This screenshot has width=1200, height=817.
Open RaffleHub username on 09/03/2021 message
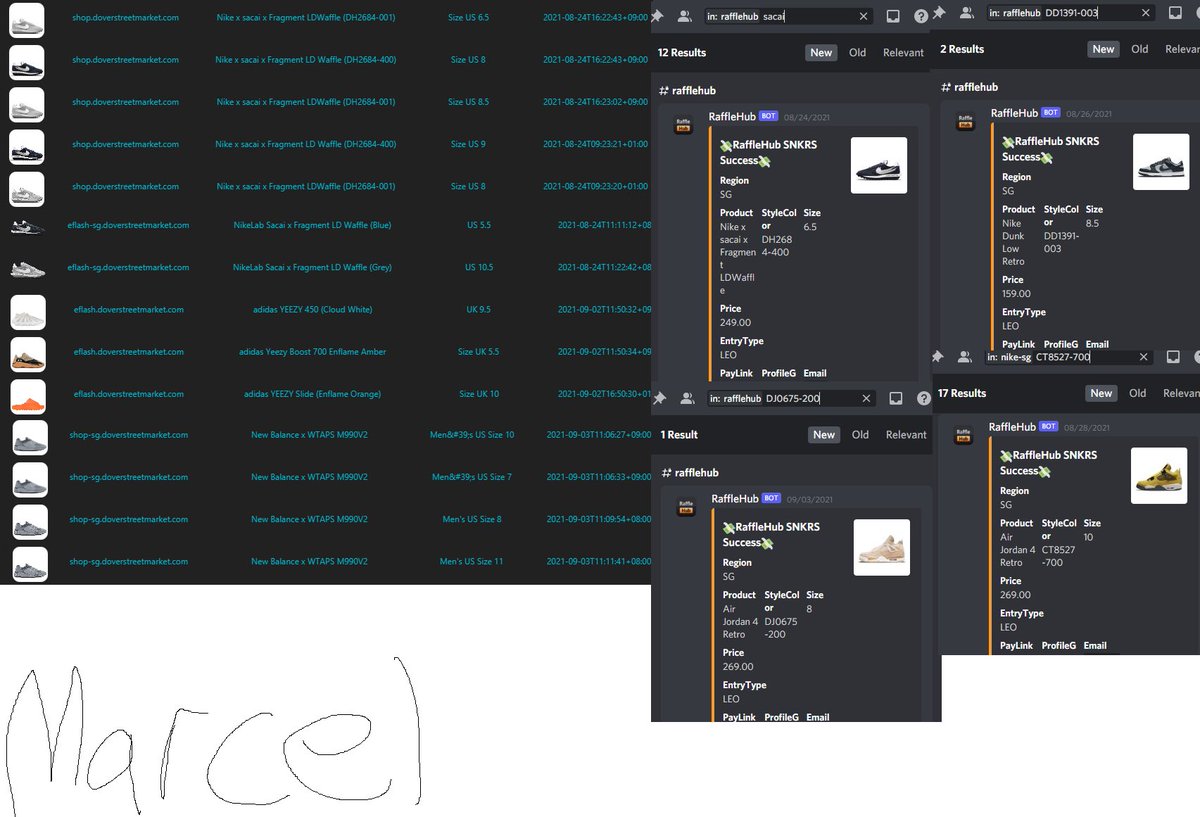735,498
